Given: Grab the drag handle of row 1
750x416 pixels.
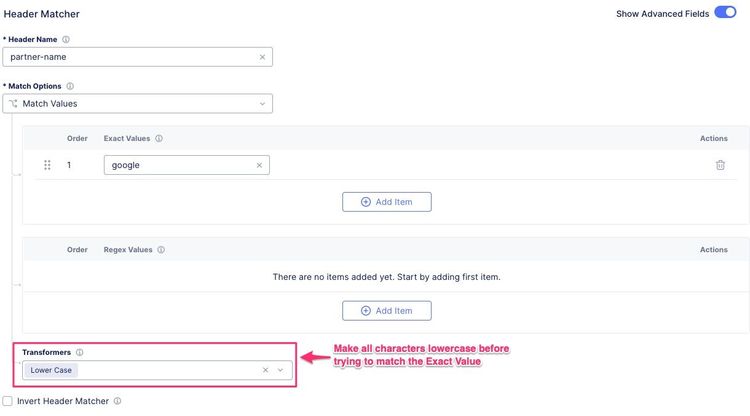Looking at the screenshot, I should point(47,165).
